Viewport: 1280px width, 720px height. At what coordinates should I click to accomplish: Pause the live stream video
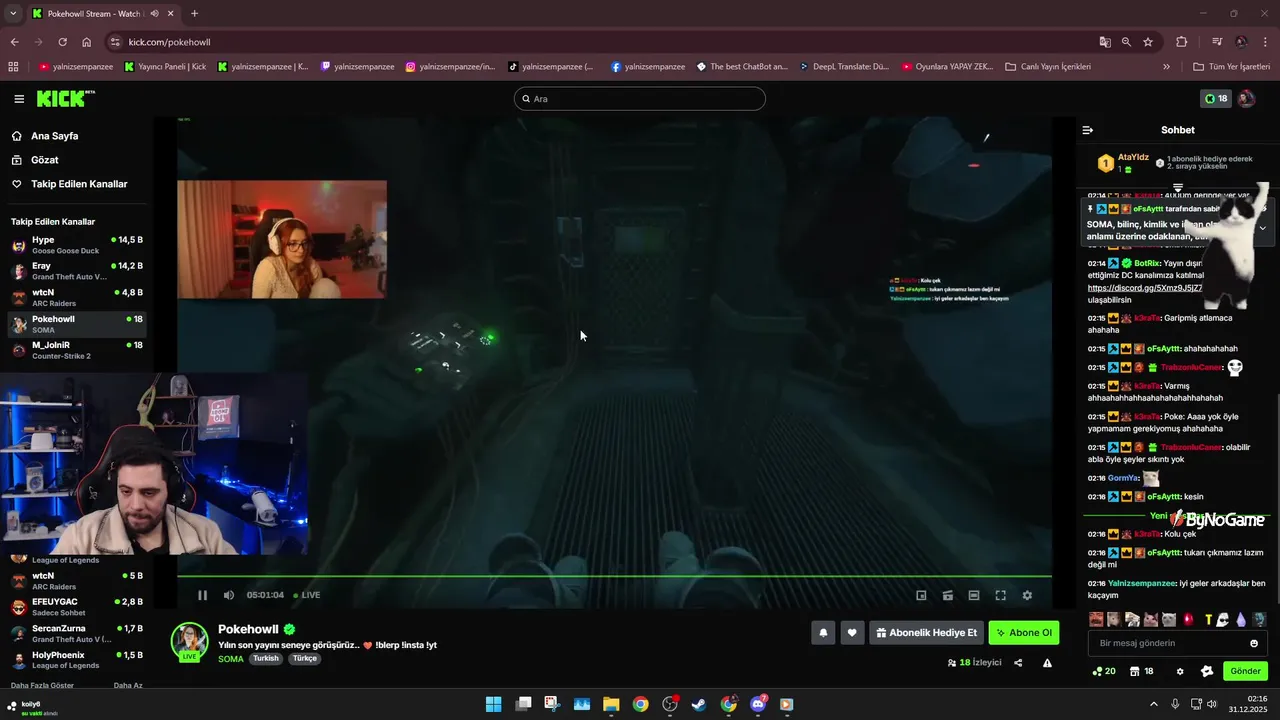point(202,595)
